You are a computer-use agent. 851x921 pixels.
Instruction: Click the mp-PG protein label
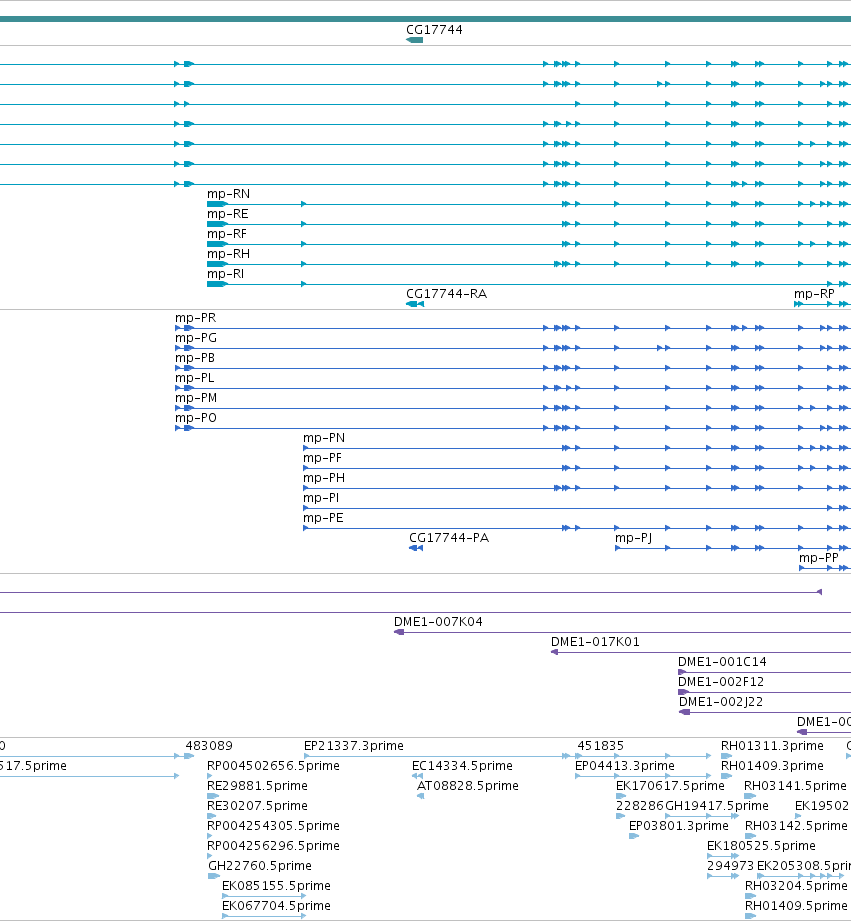tap(196, 338)
